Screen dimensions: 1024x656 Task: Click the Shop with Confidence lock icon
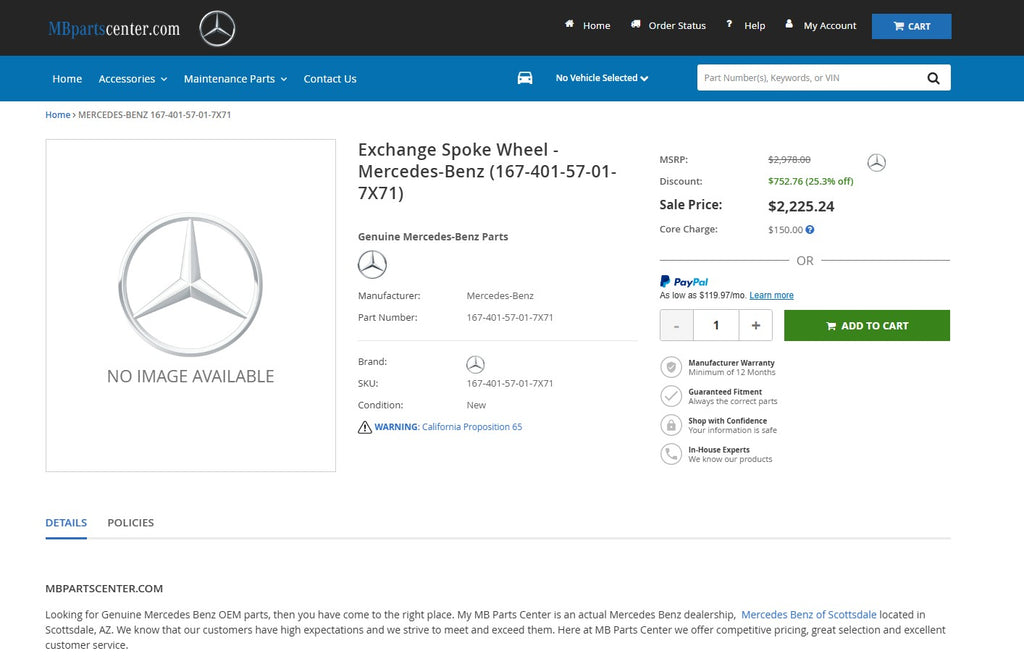click(671, 425)
